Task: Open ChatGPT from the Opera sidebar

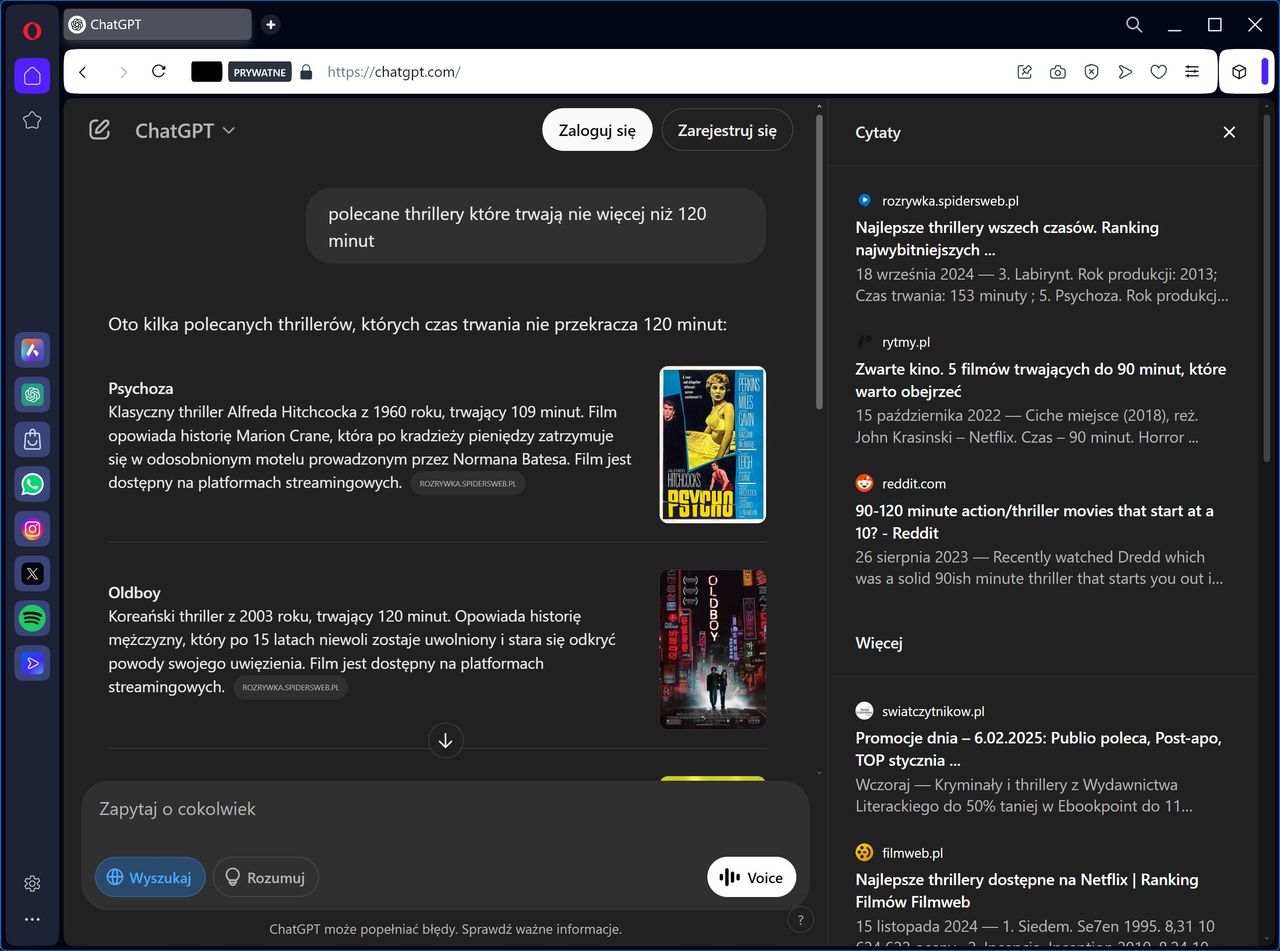Action: tap(32, 395)
